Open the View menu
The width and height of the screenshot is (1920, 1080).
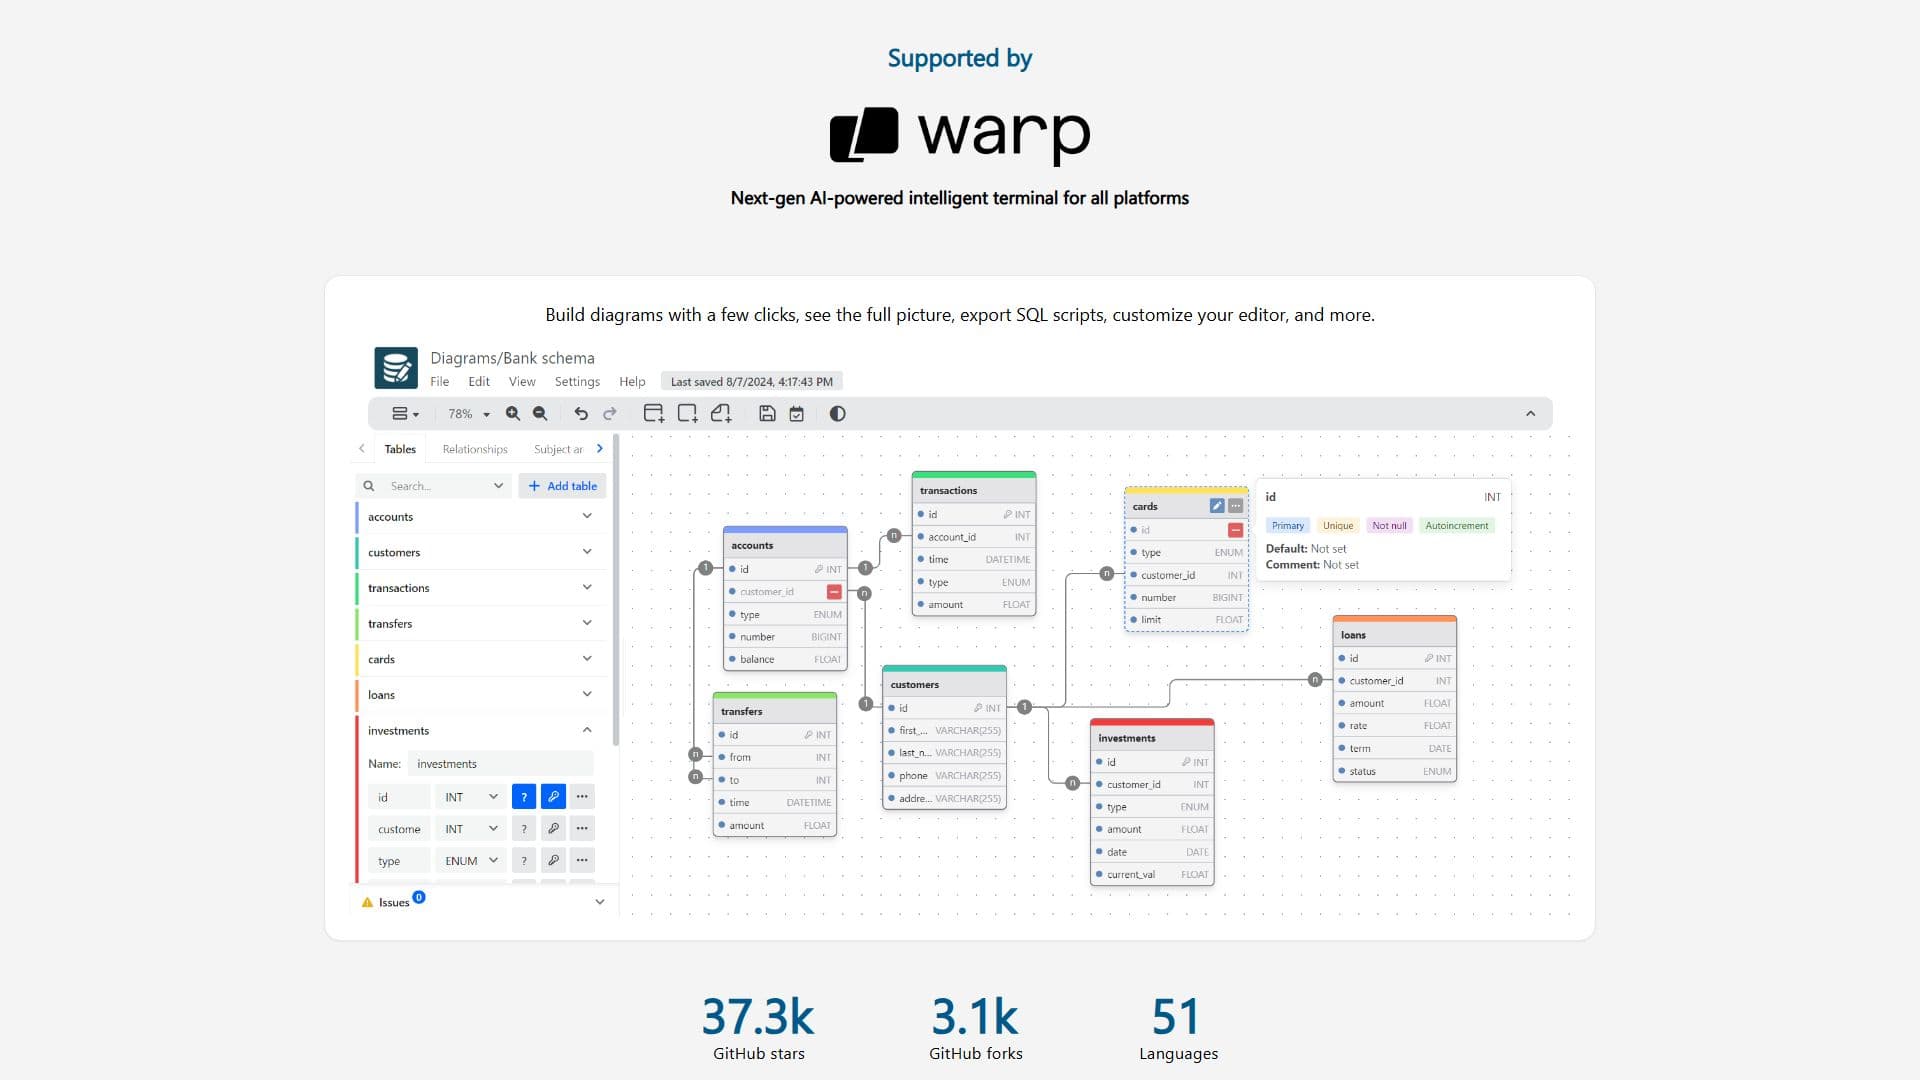click(x=522, y=382)
